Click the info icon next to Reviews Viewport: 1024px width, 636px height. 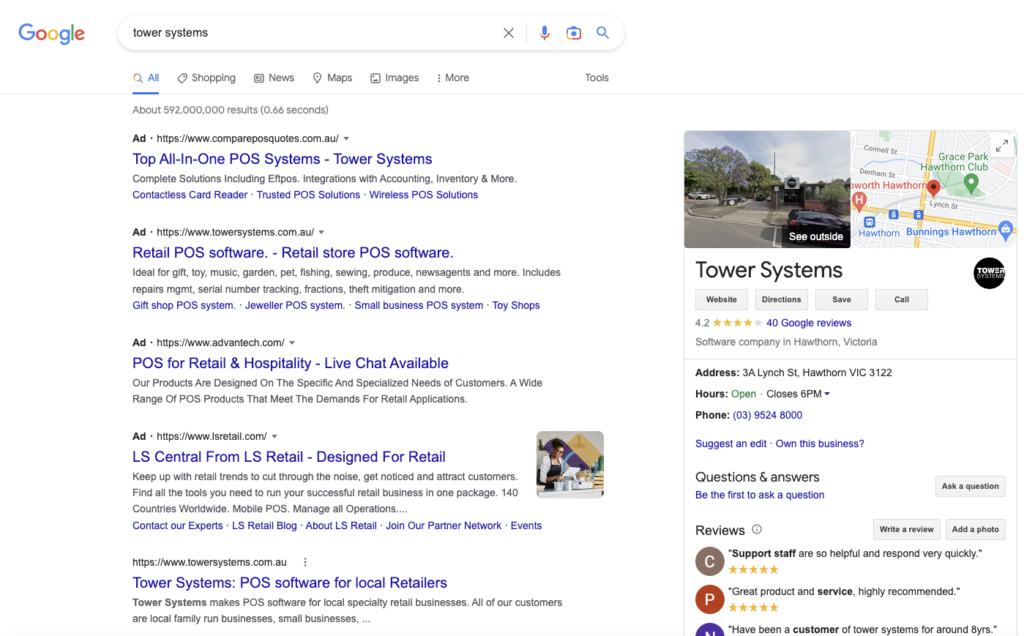(756, 530)
